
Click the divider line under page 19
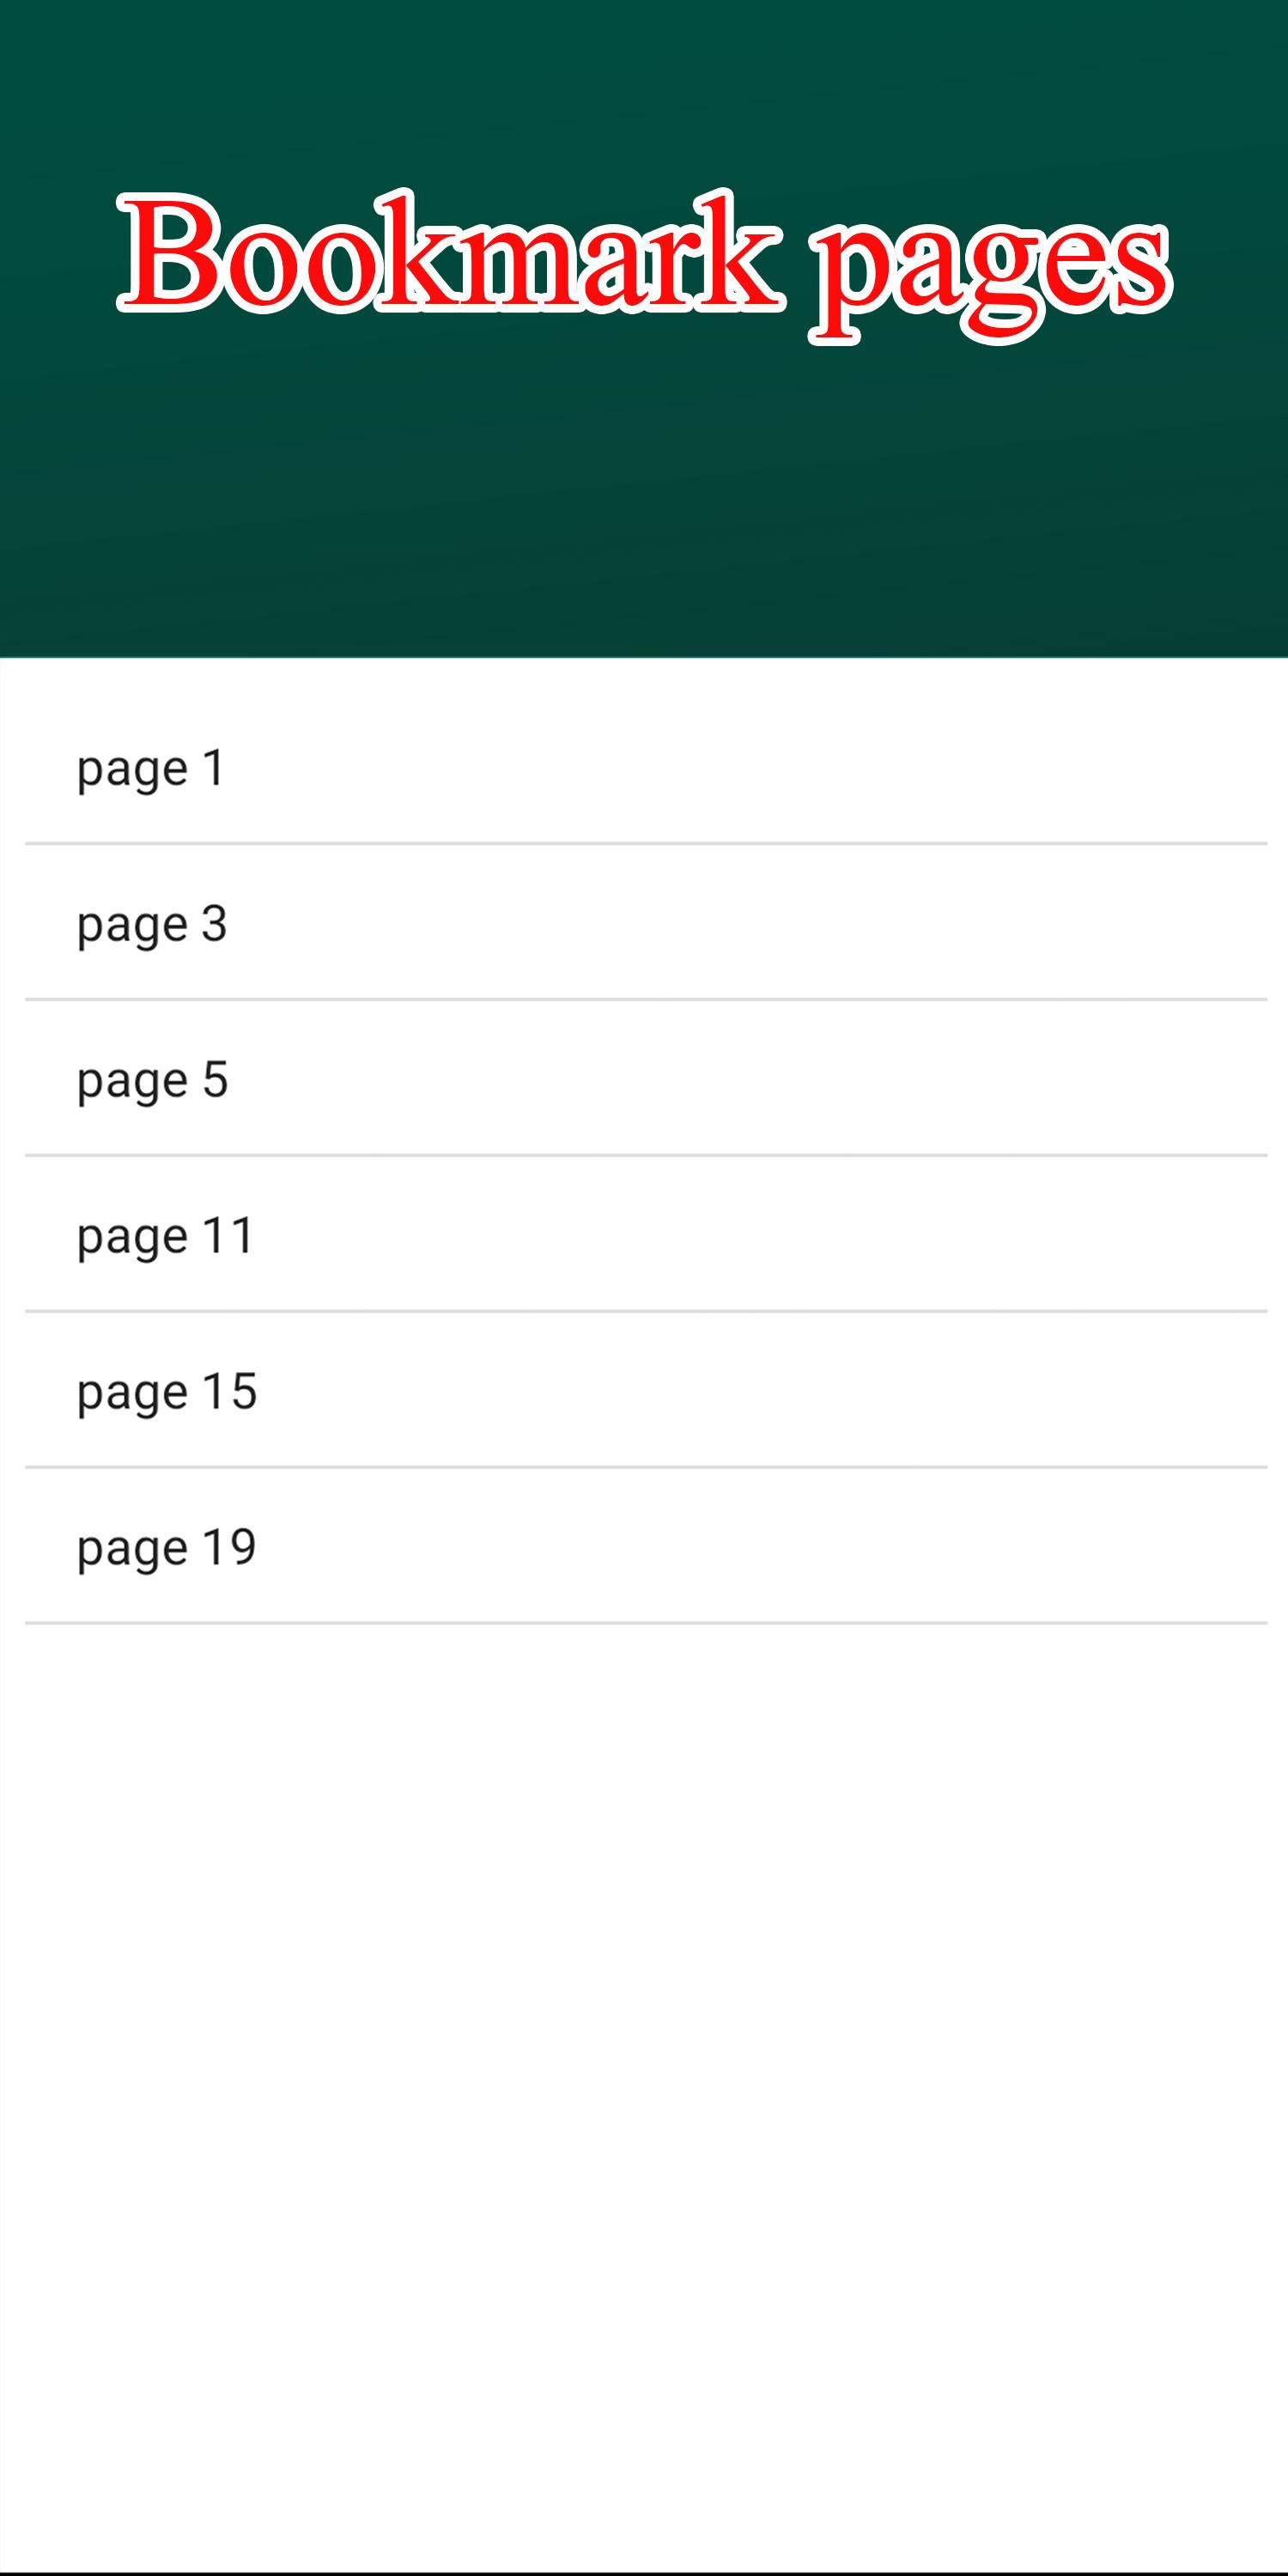[645, 1623]
